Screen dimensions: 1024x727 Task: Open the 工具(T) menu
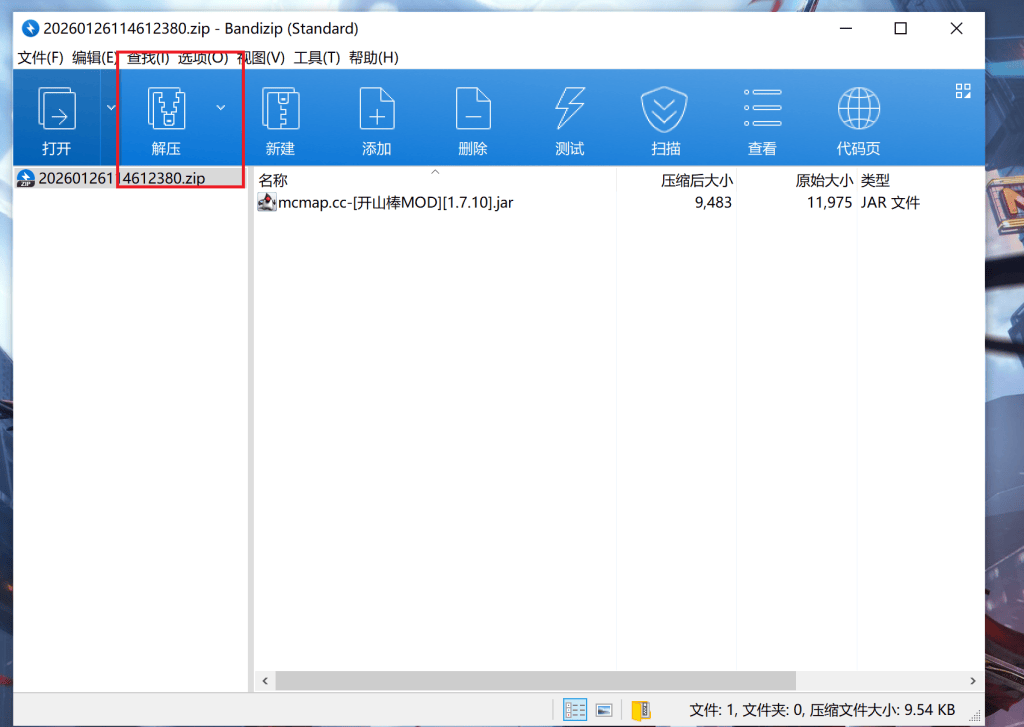(316, 58)
